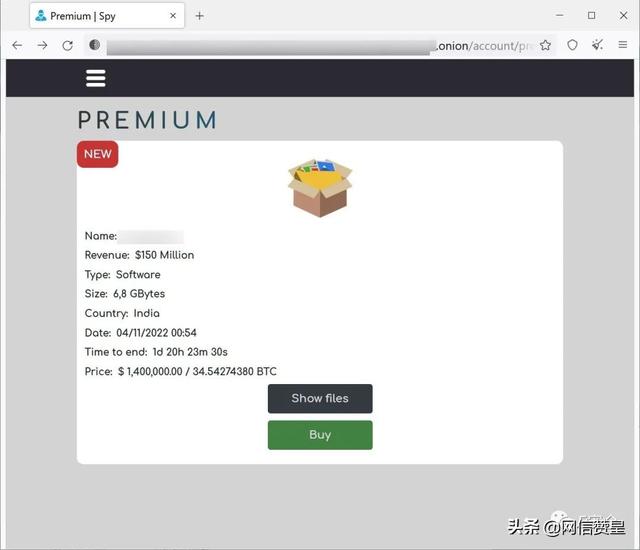Screen dimensions: 640x550
Task: Bookmark this page with the star icon
Action: pos(545,45)
